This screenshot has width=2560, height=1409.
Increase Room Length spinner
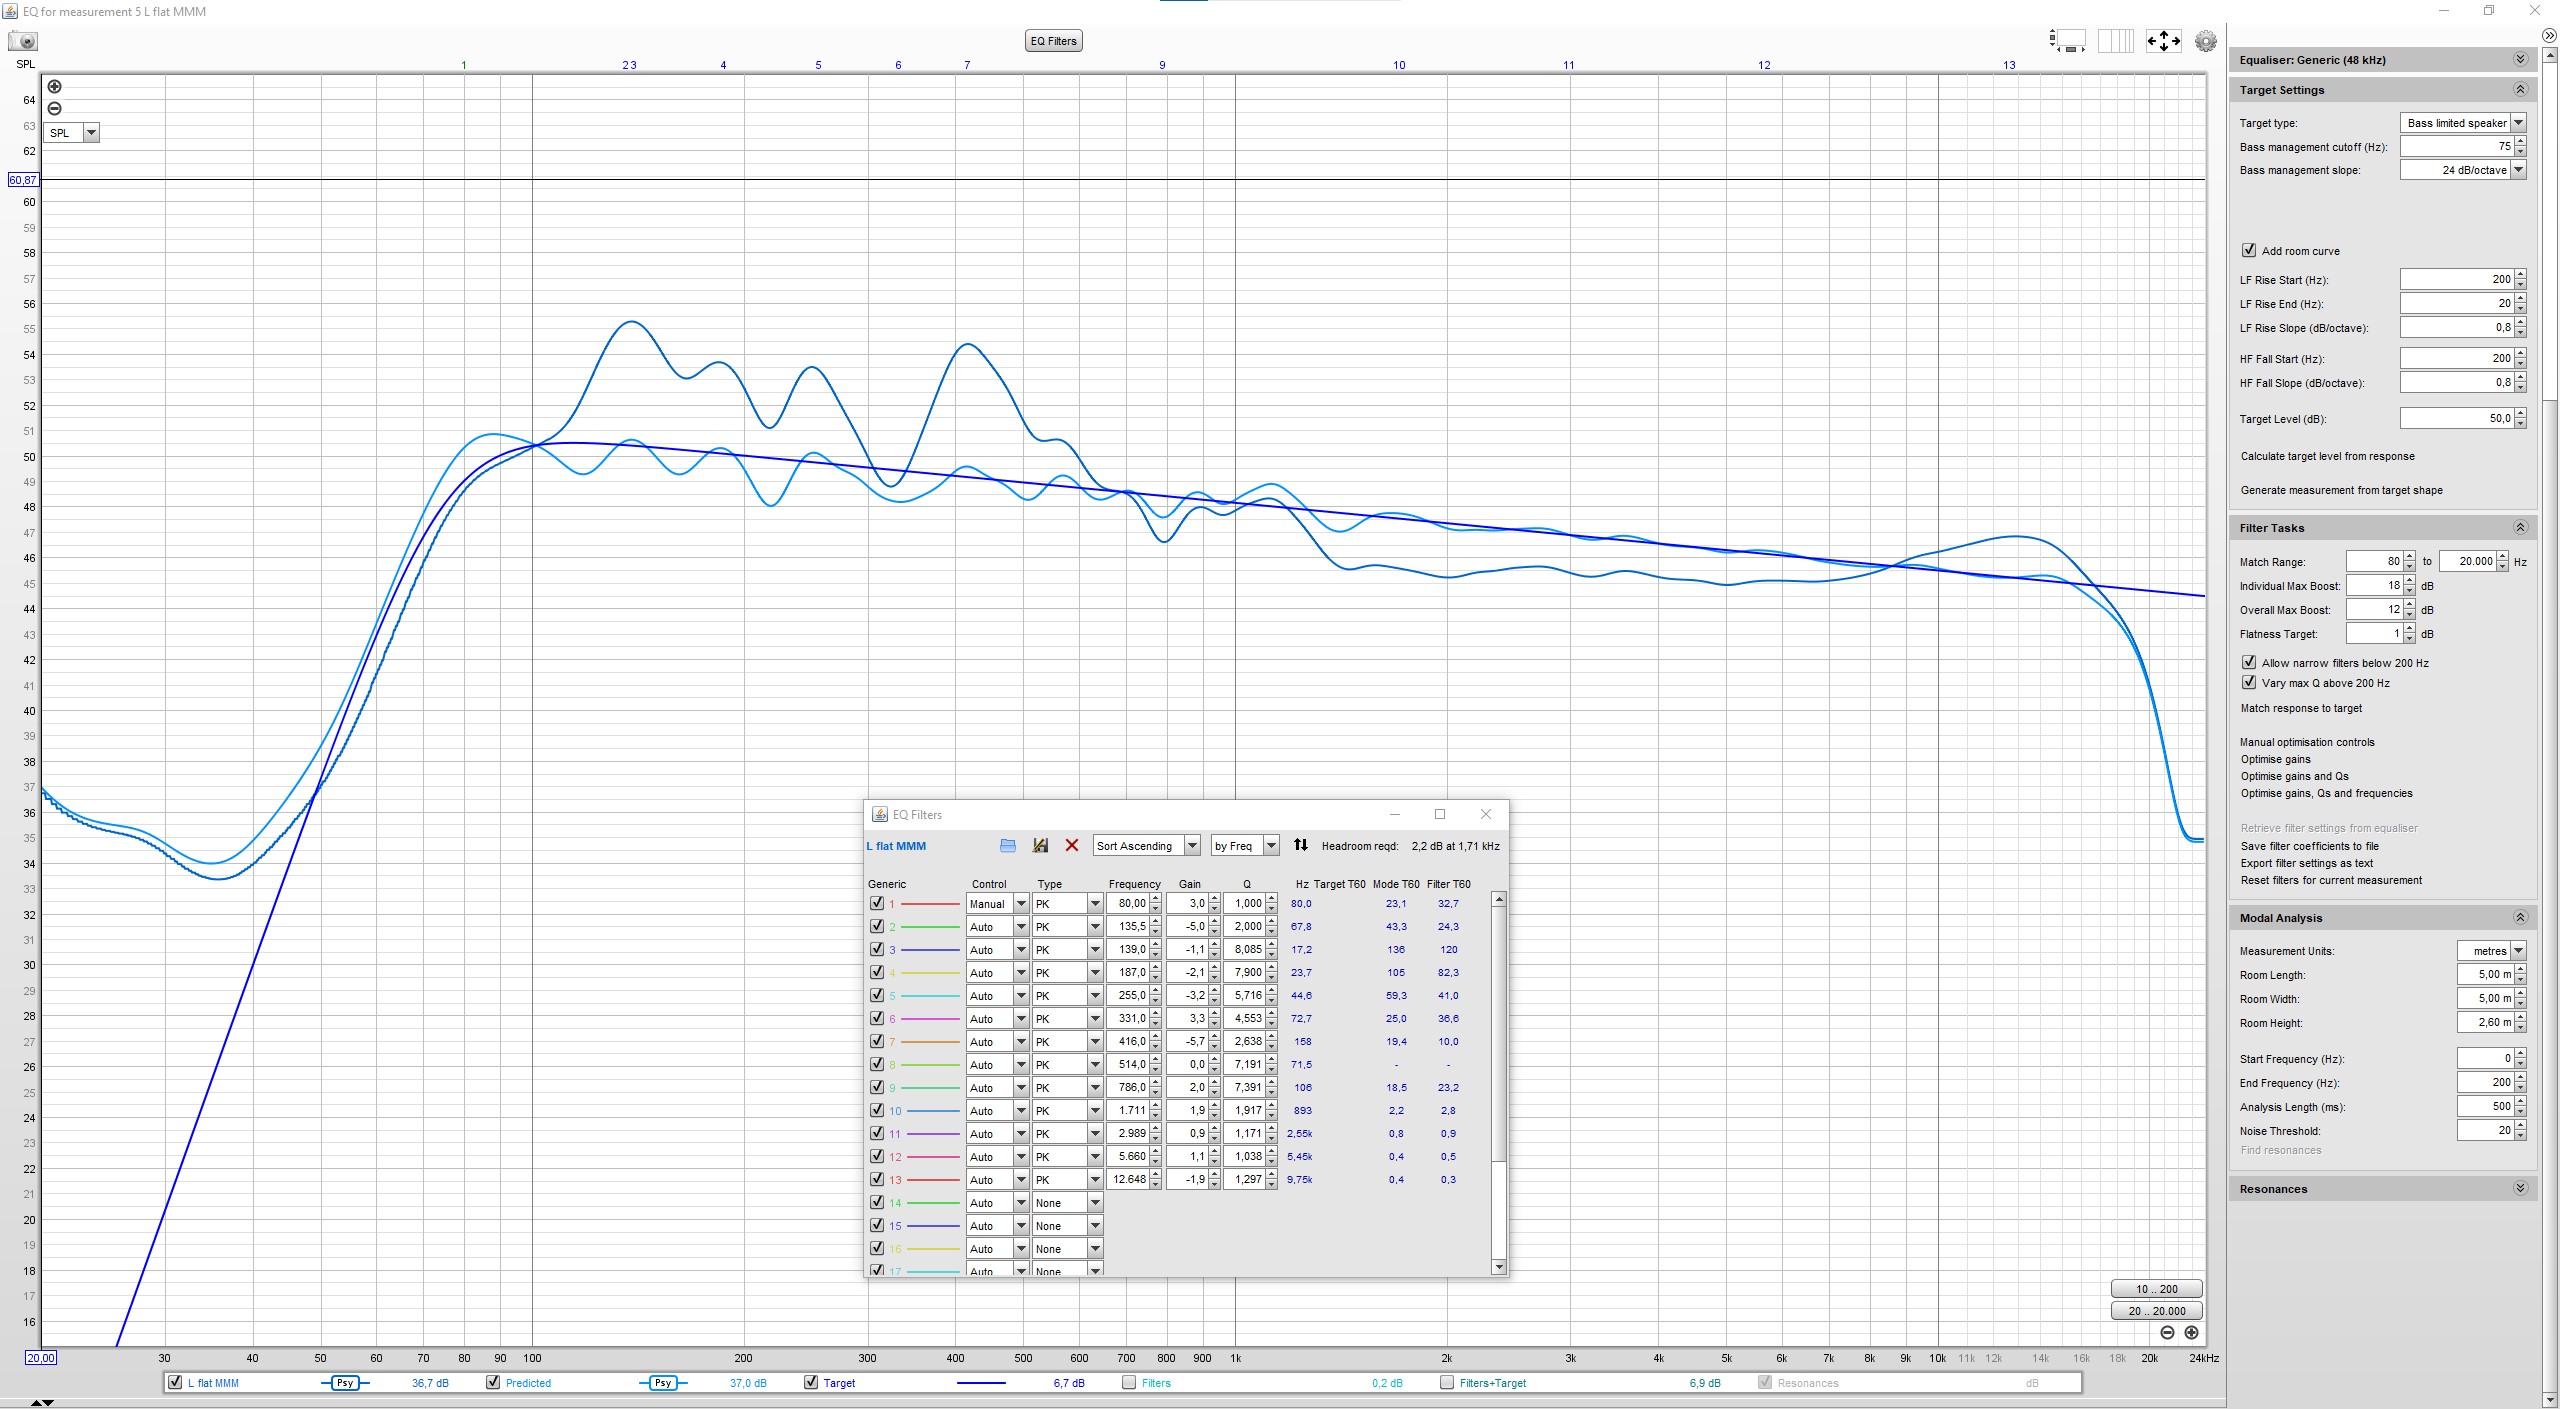pyautogui.click(x=2520, y=970)
